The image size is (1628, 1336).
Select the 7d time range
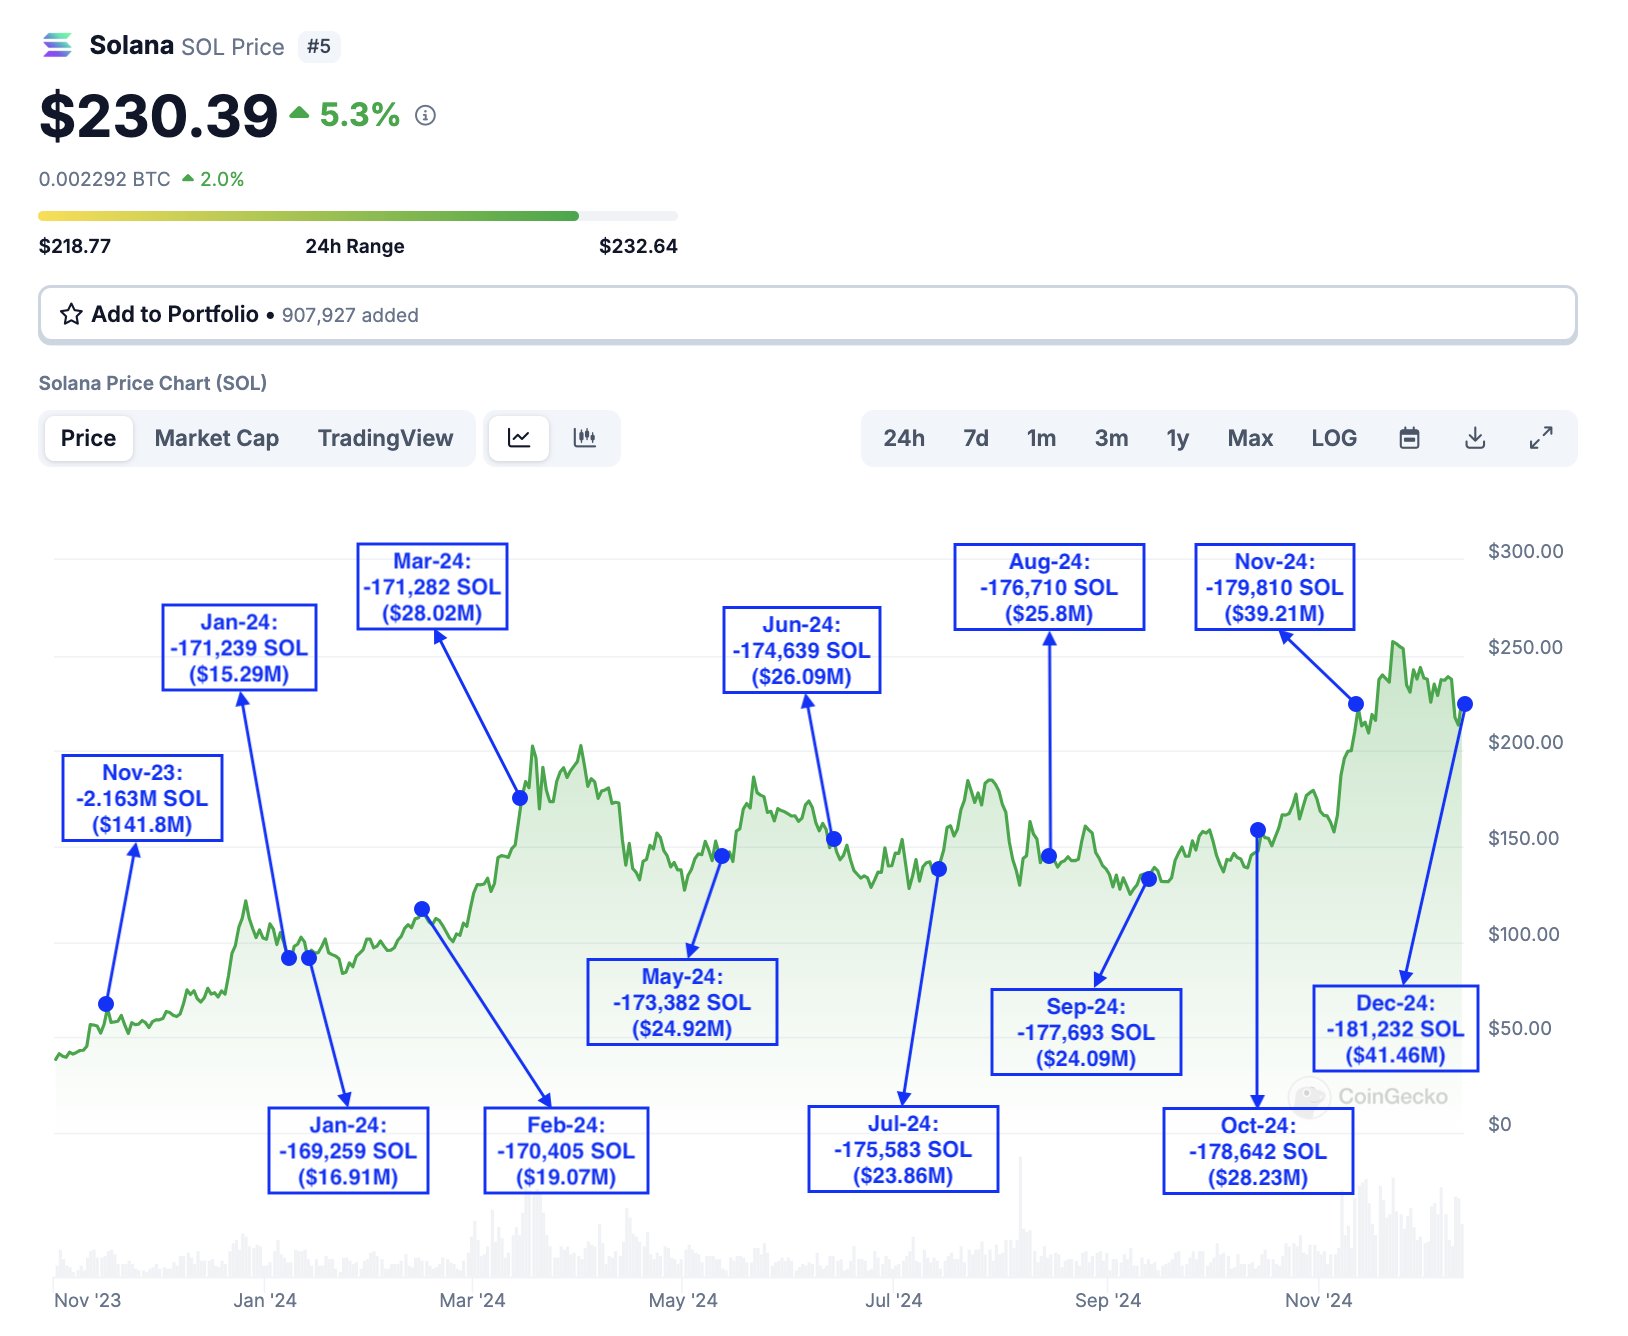(x=976, y=438)
